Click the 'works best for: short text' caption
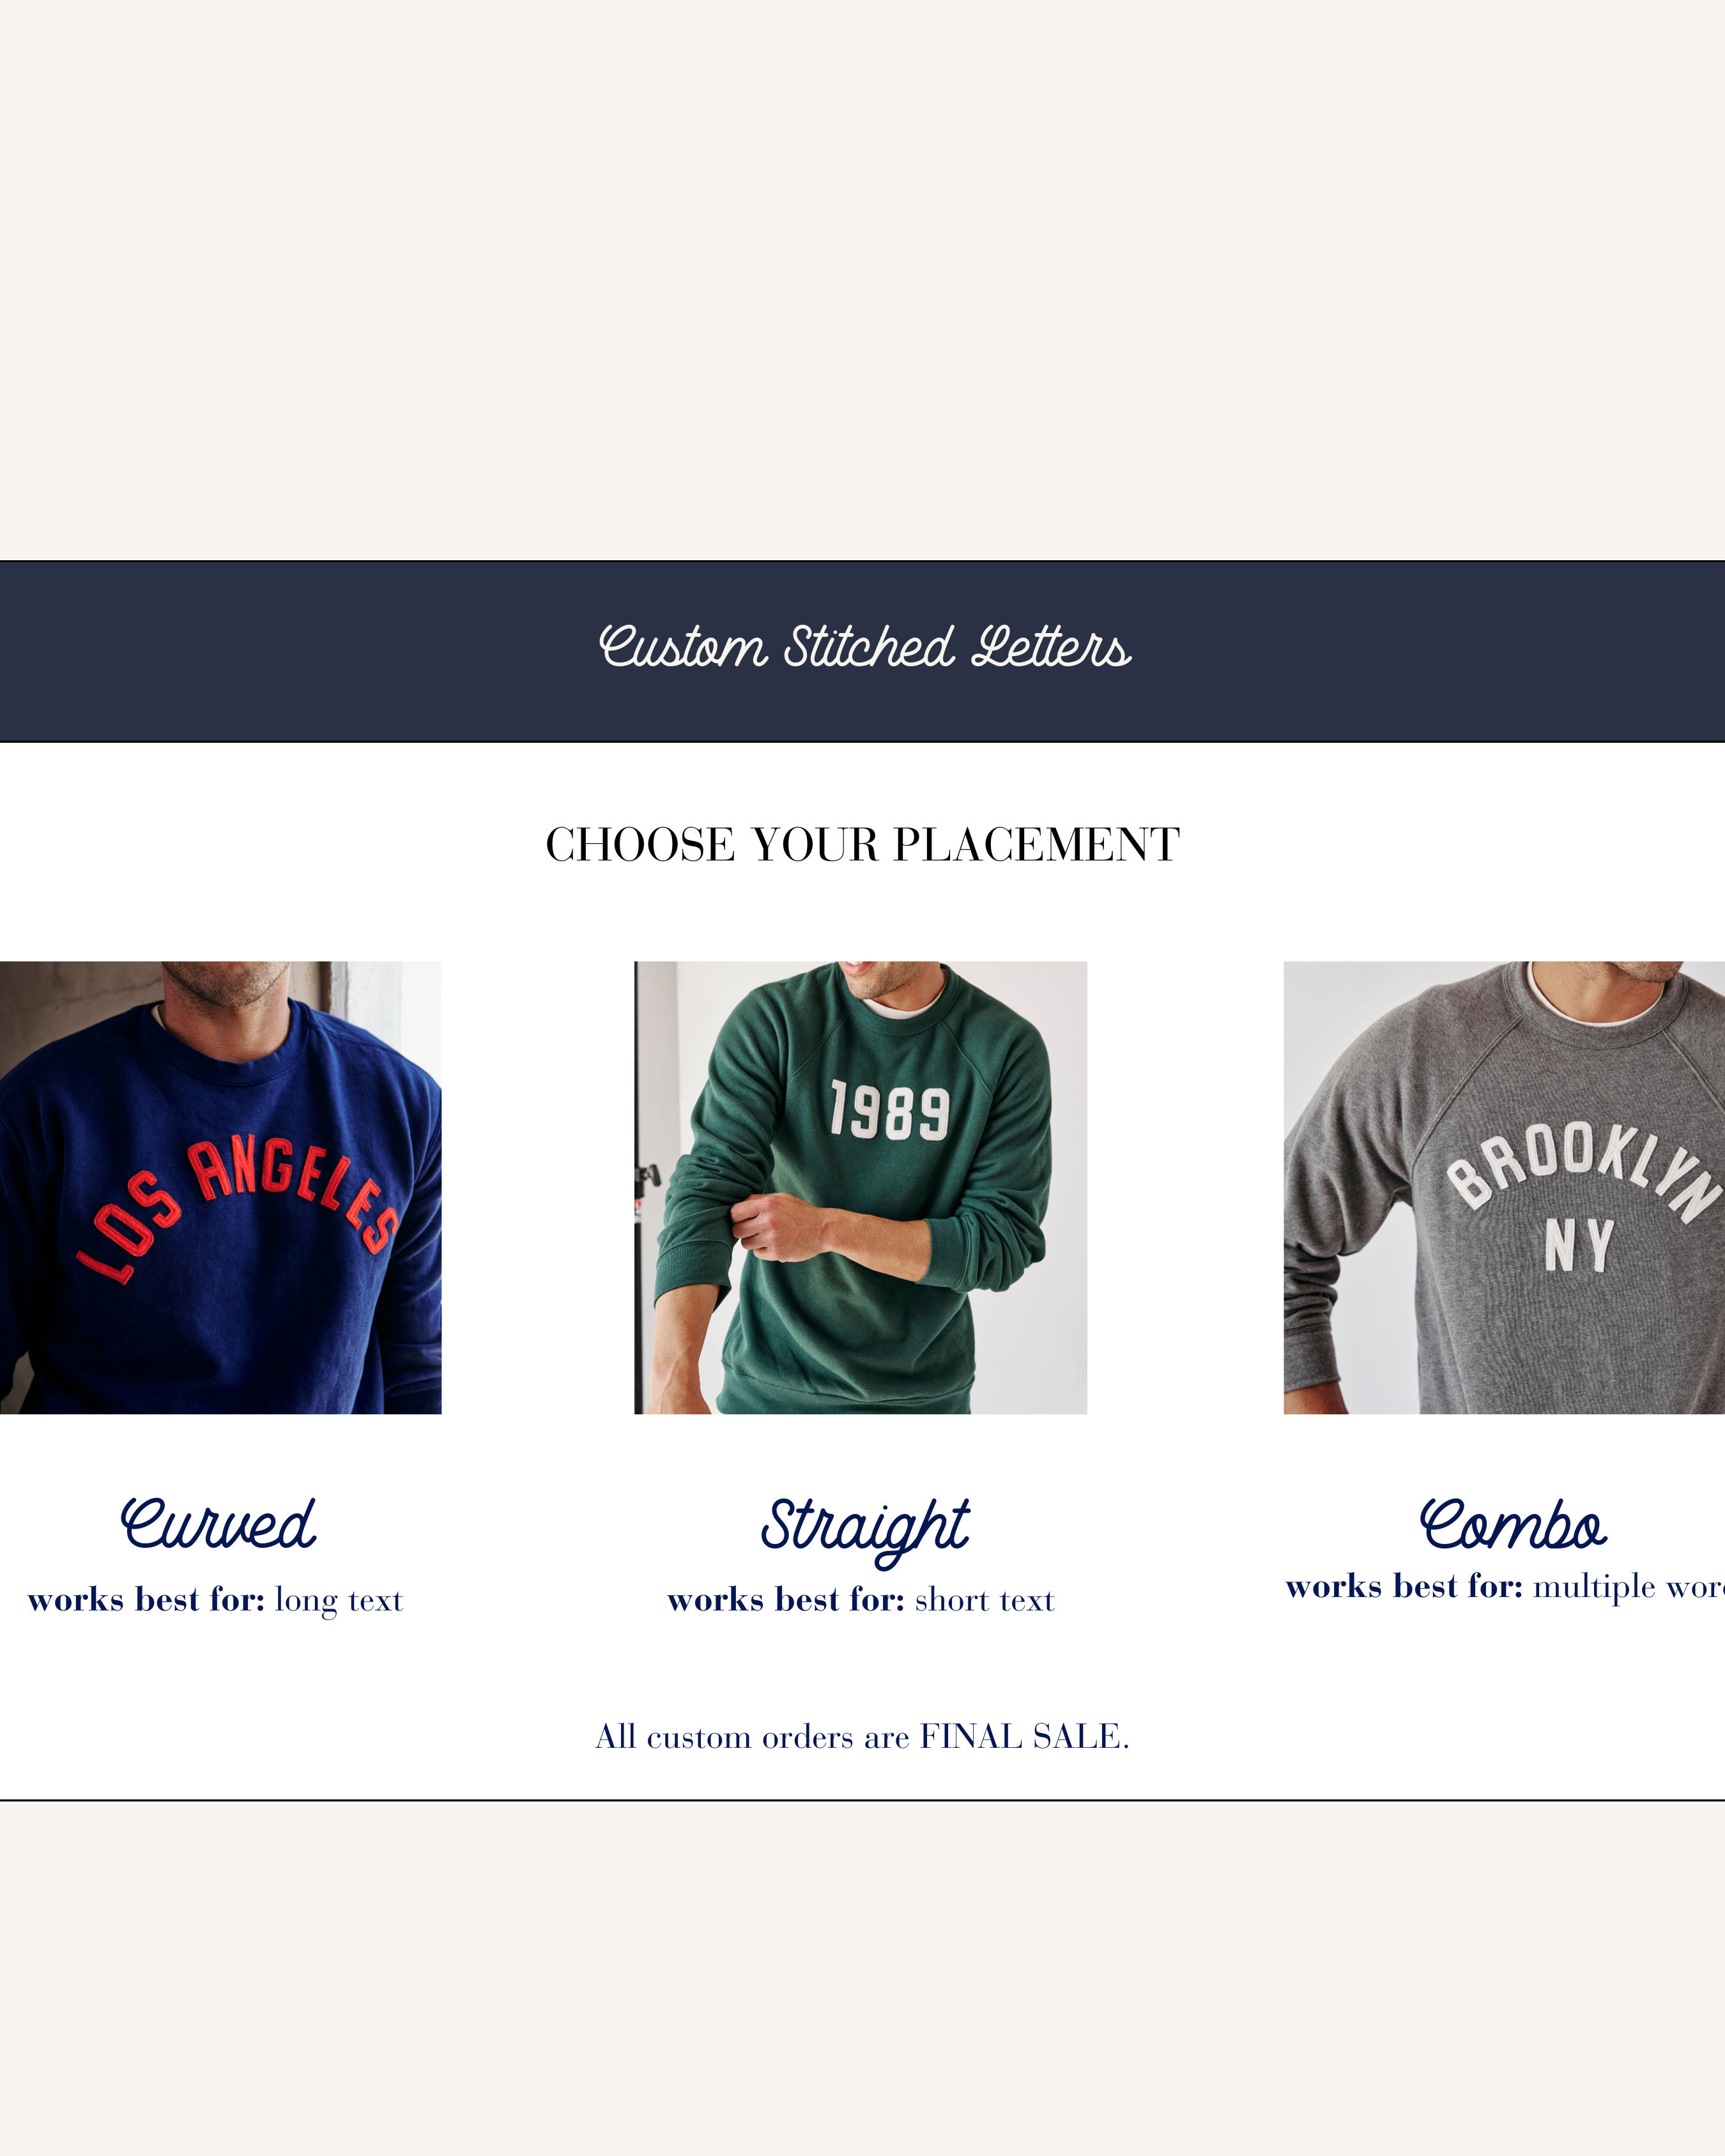 [x=861, y=1600]
